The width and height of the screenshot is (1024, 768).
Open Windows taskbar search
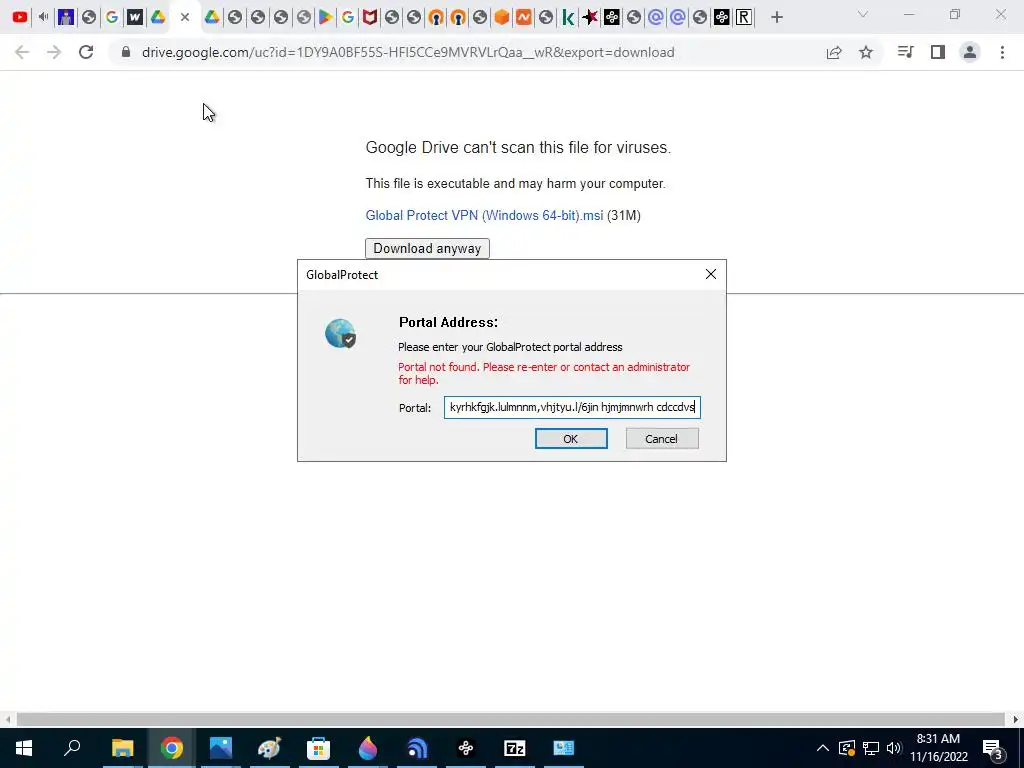(72, 748)
